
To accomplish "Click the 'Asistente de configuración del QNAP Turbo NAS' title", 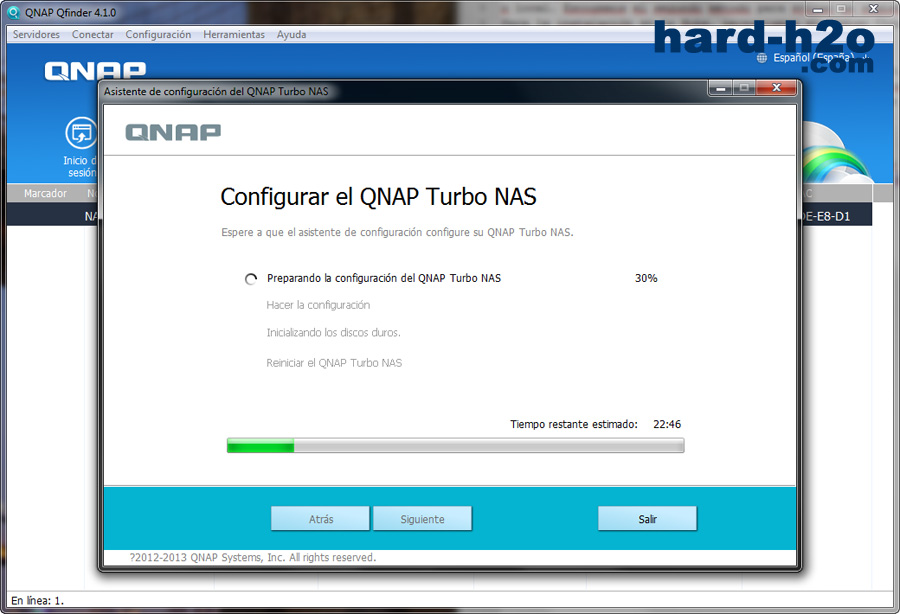I will coord(216,91).
